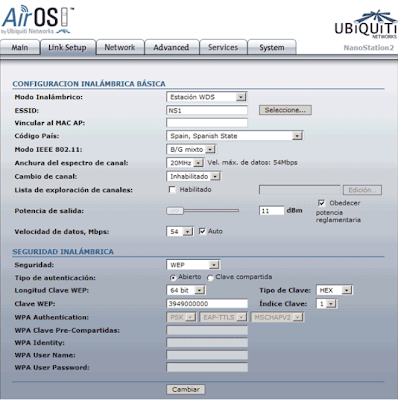Open the Modo IEEE 802.11 dropdown
This screenshot has width=398, height=400.
tap(191, 149)
